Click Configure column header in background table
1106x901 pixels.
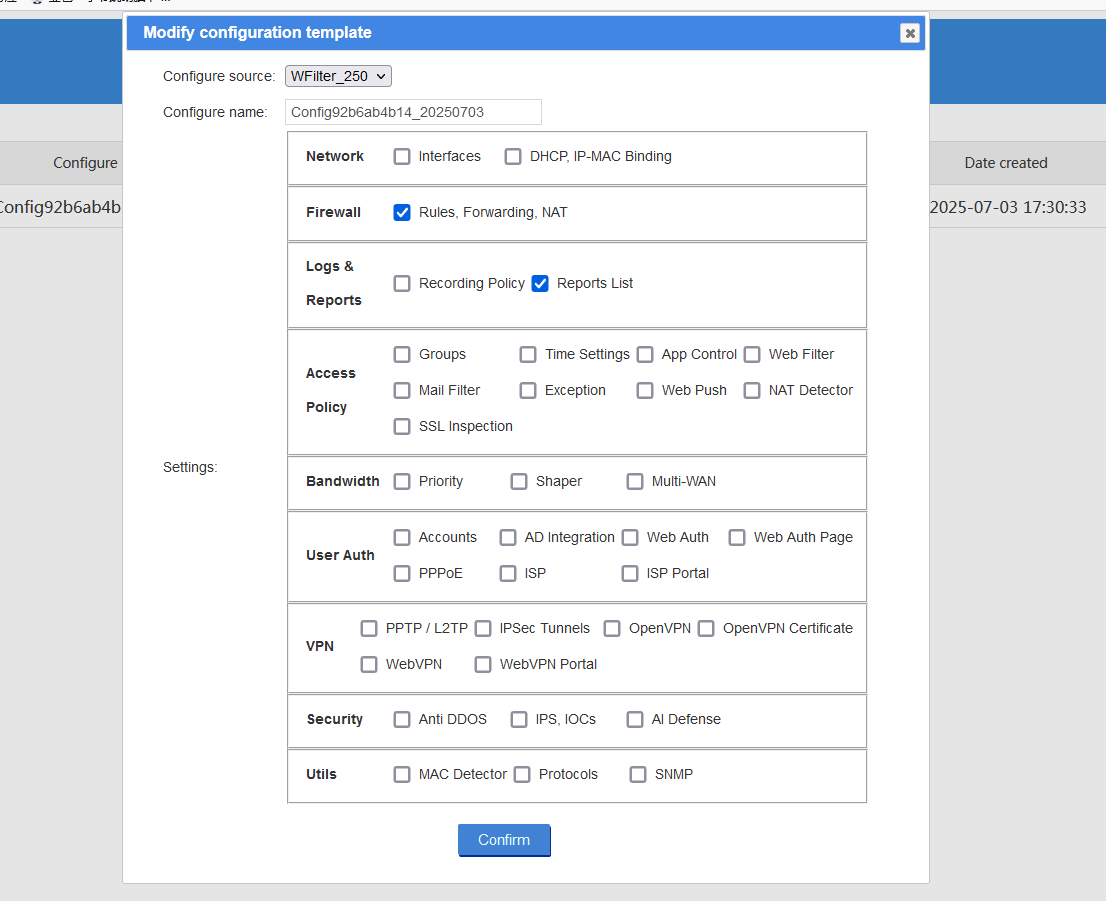pyautogui.click(x=85, y=163)
